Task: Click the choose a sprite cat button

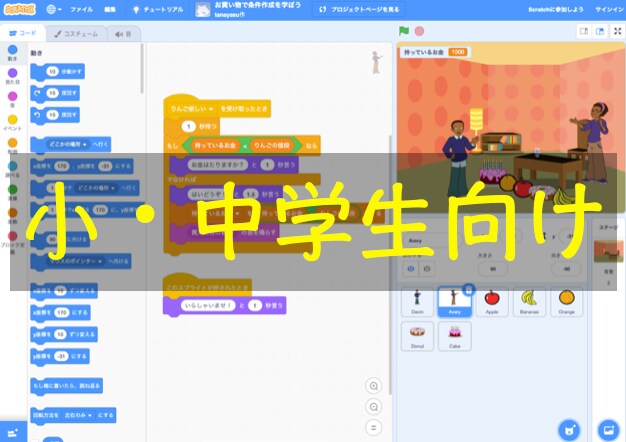Action: pos(569,430)
